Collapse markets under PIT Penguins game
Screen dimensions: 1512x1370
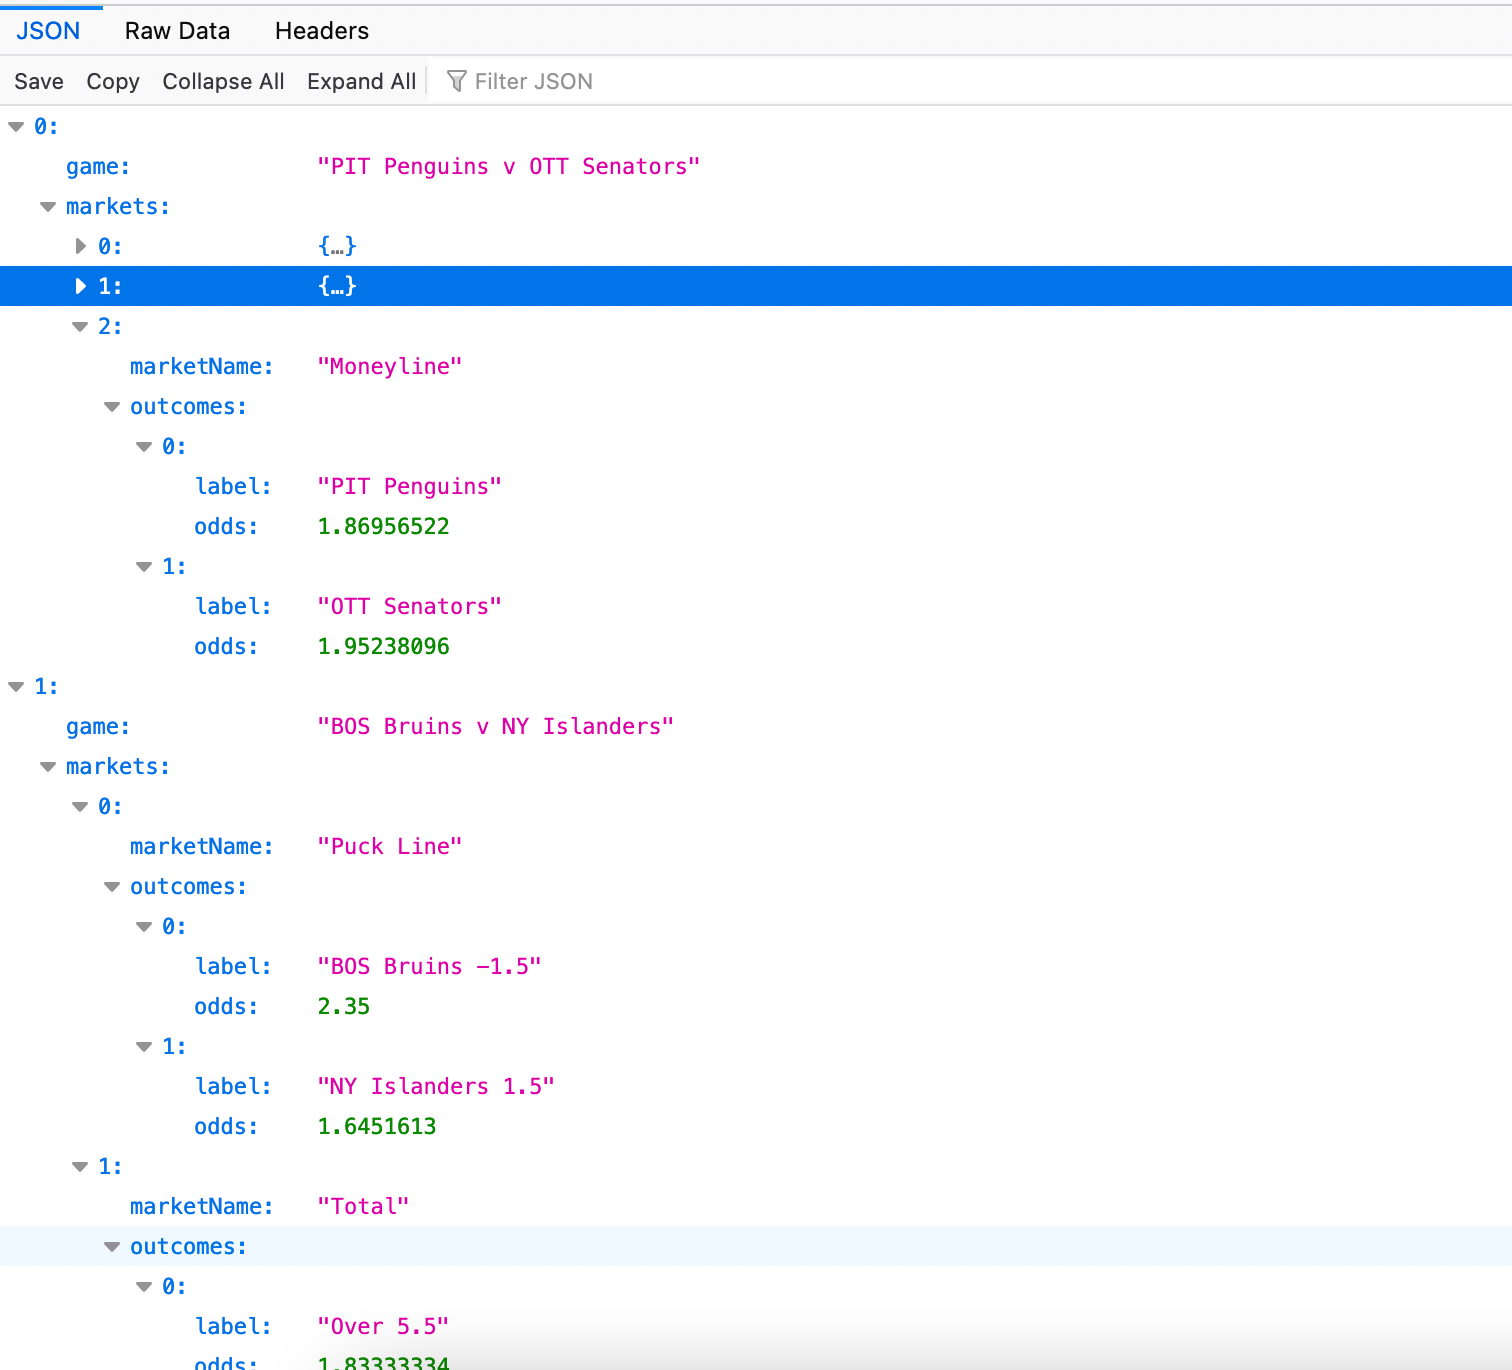(48, 207)
